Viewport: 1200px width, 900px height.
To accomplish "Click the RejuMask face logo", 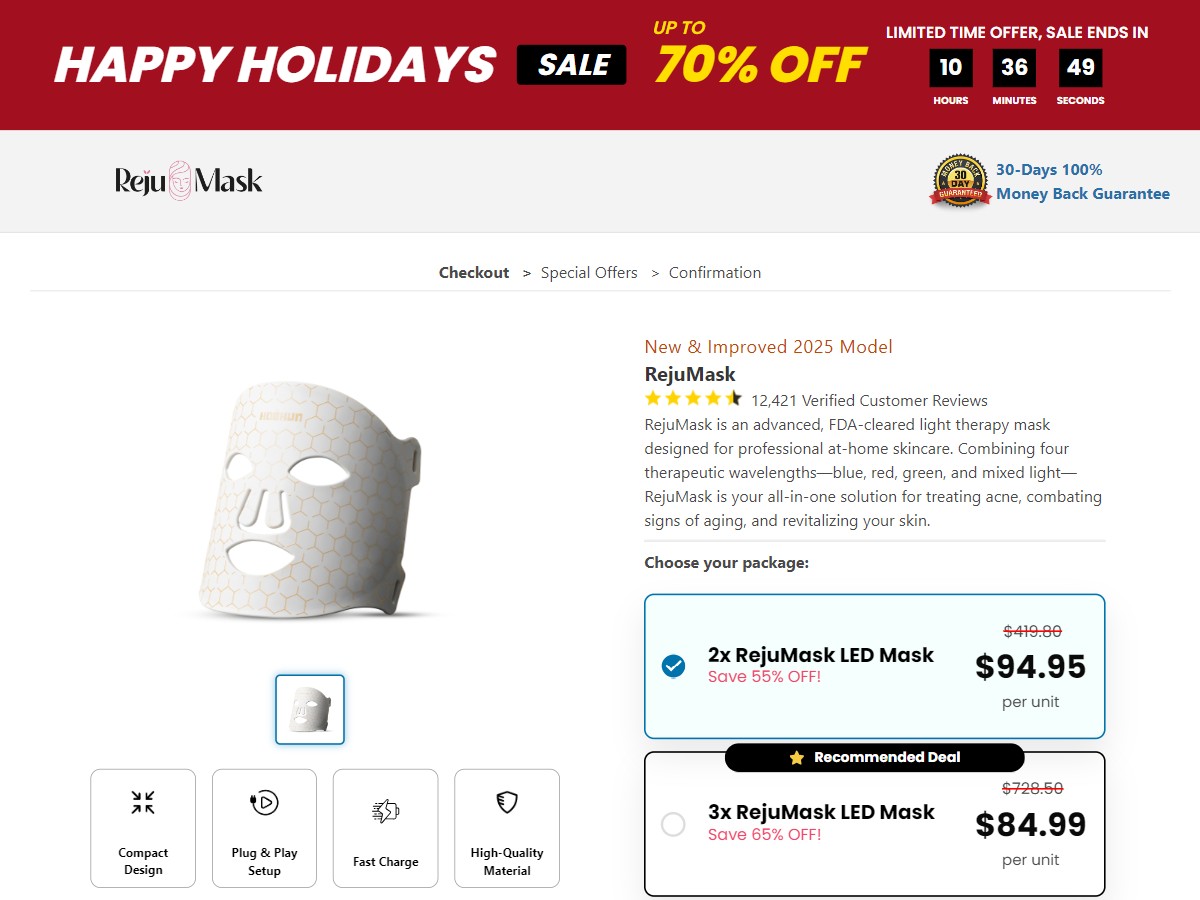I will [x=178, y=178].
